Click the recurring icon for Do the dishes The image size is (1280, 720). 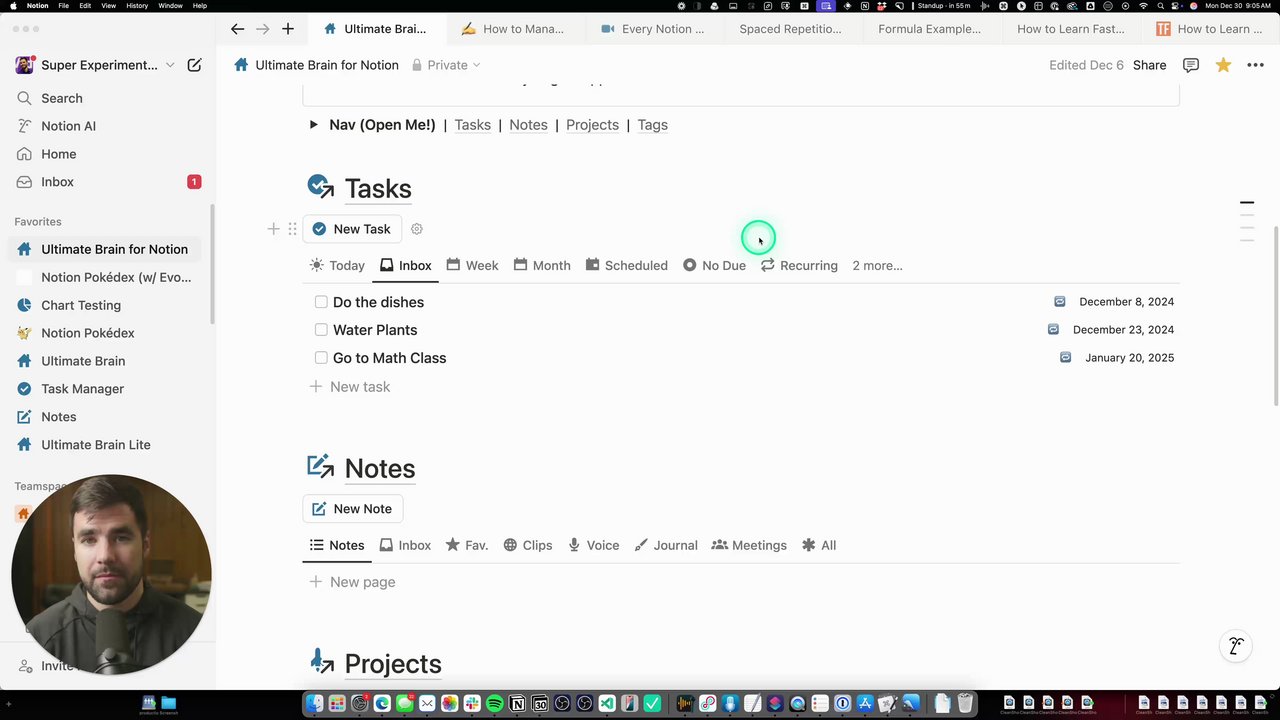(x=1060, y=301)
